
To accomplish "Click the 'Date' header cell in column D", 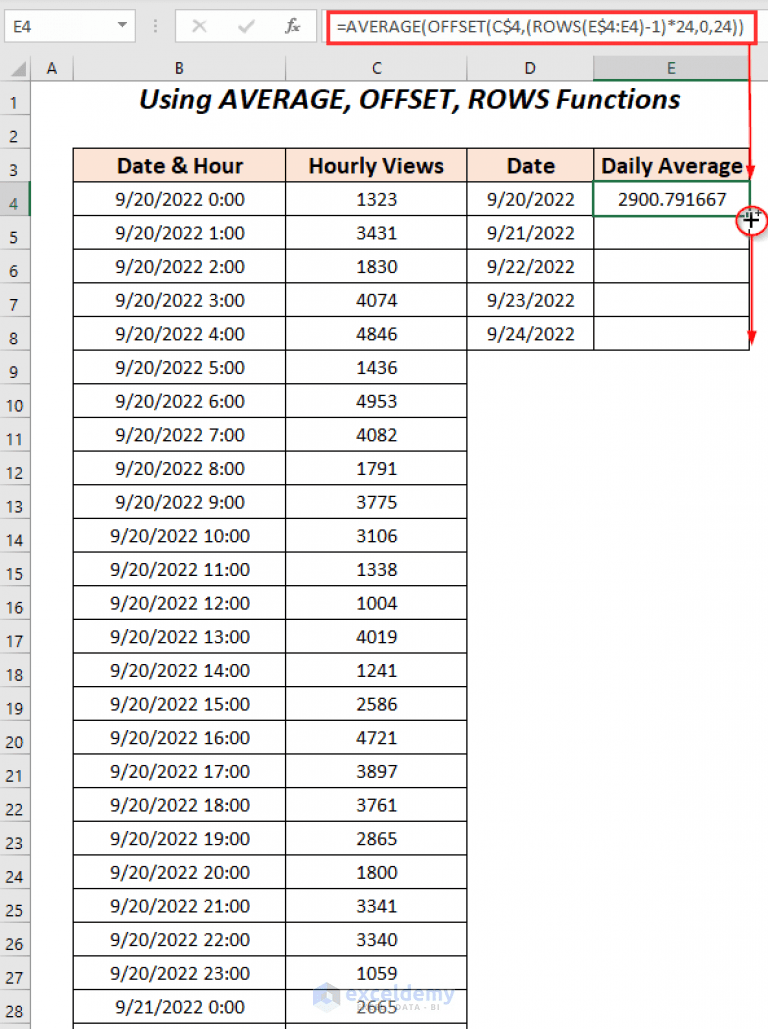I will [530, 165].
